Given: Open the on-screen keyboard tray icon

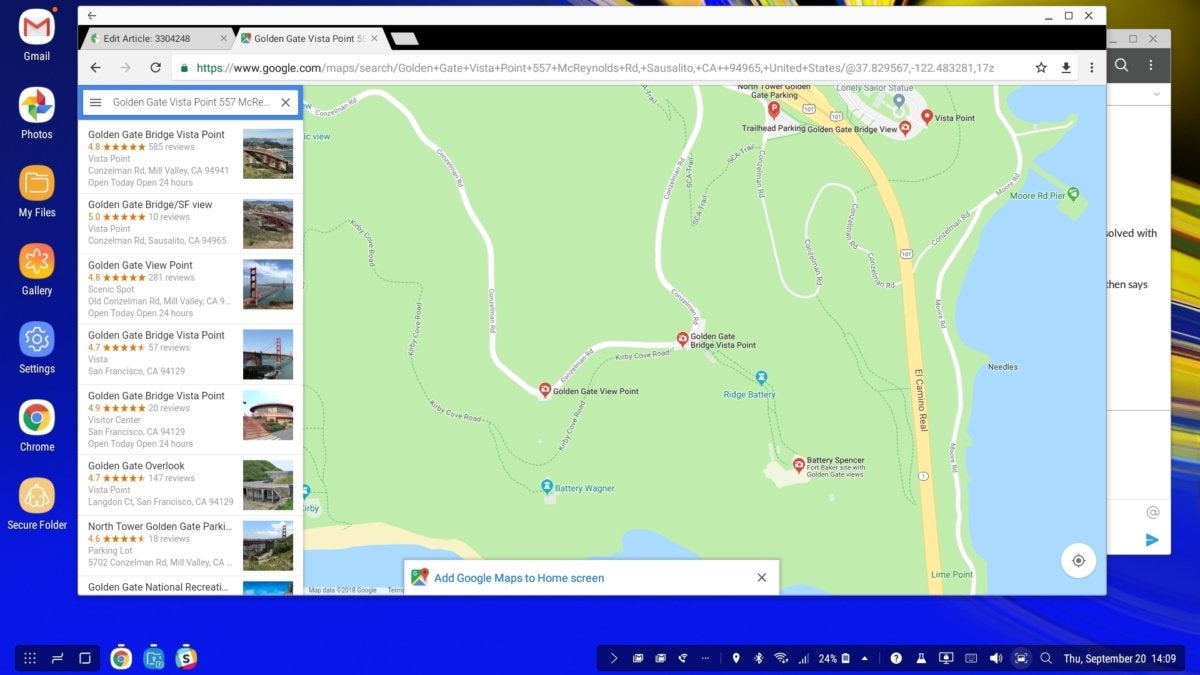Looking at the screenshot, I should pyautogui.click(x=971, y=658).
